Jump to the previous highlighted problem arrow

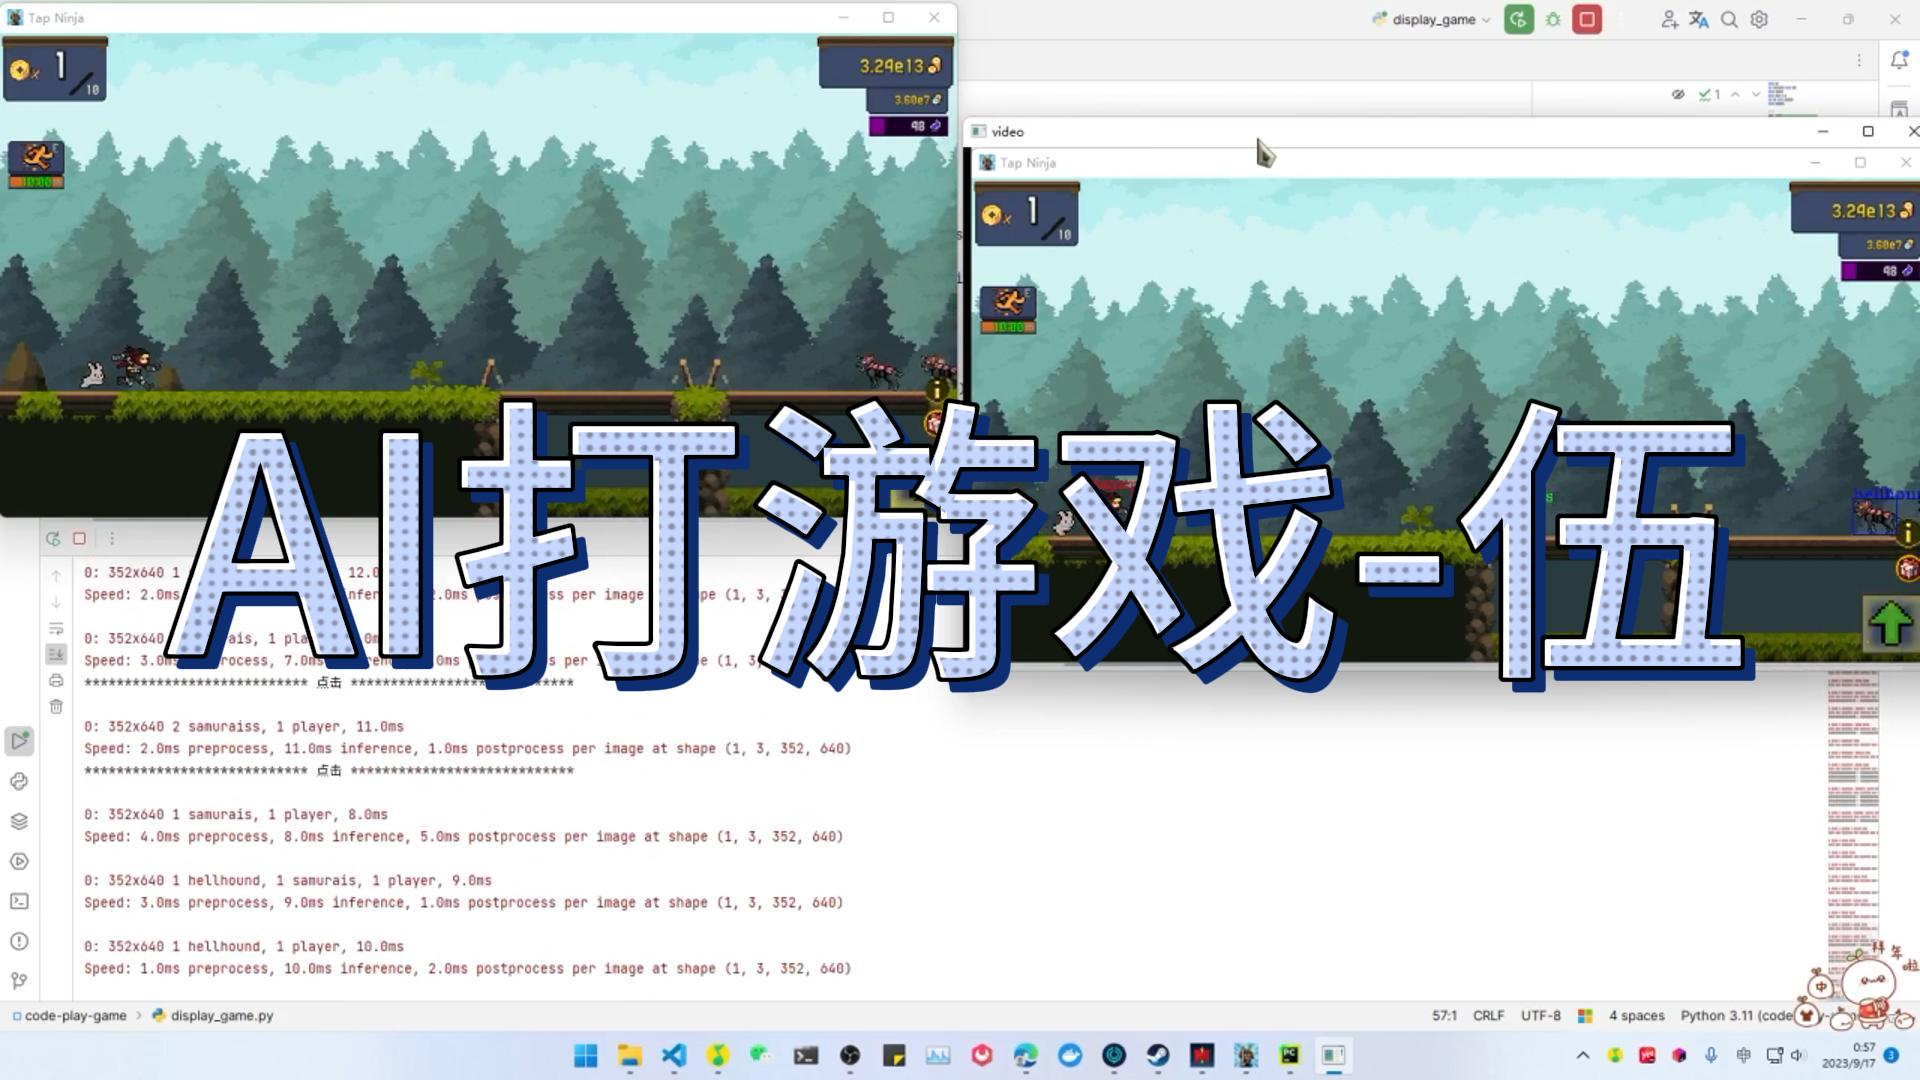tap(1735, 94)
